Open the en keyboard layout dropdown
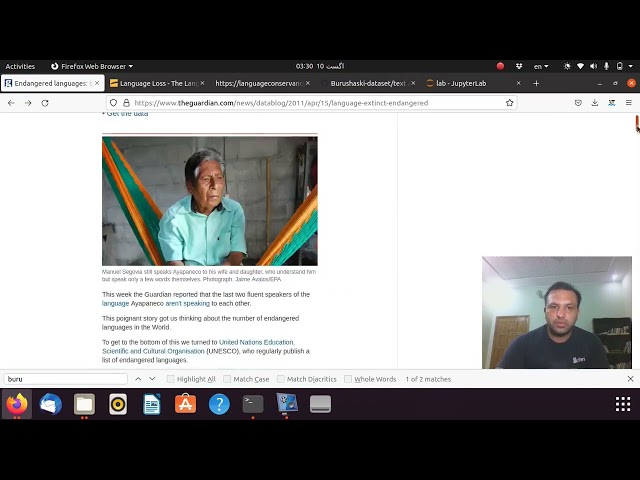 point(541,66)
